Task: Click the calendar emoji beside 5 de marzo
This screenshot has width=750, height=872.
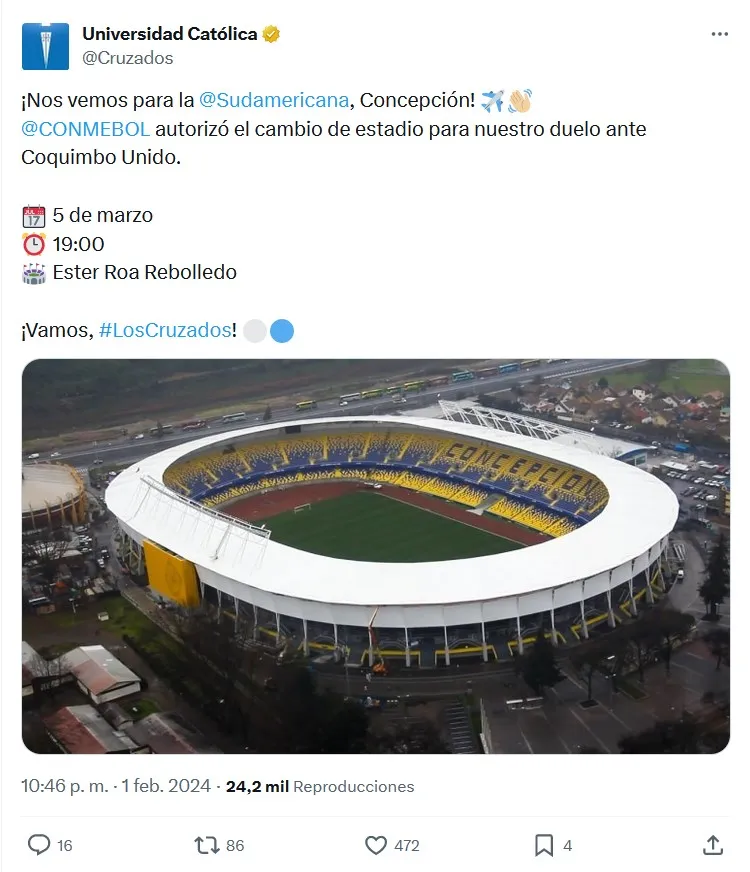Action: pyautogui.click(x=34, y=216)
